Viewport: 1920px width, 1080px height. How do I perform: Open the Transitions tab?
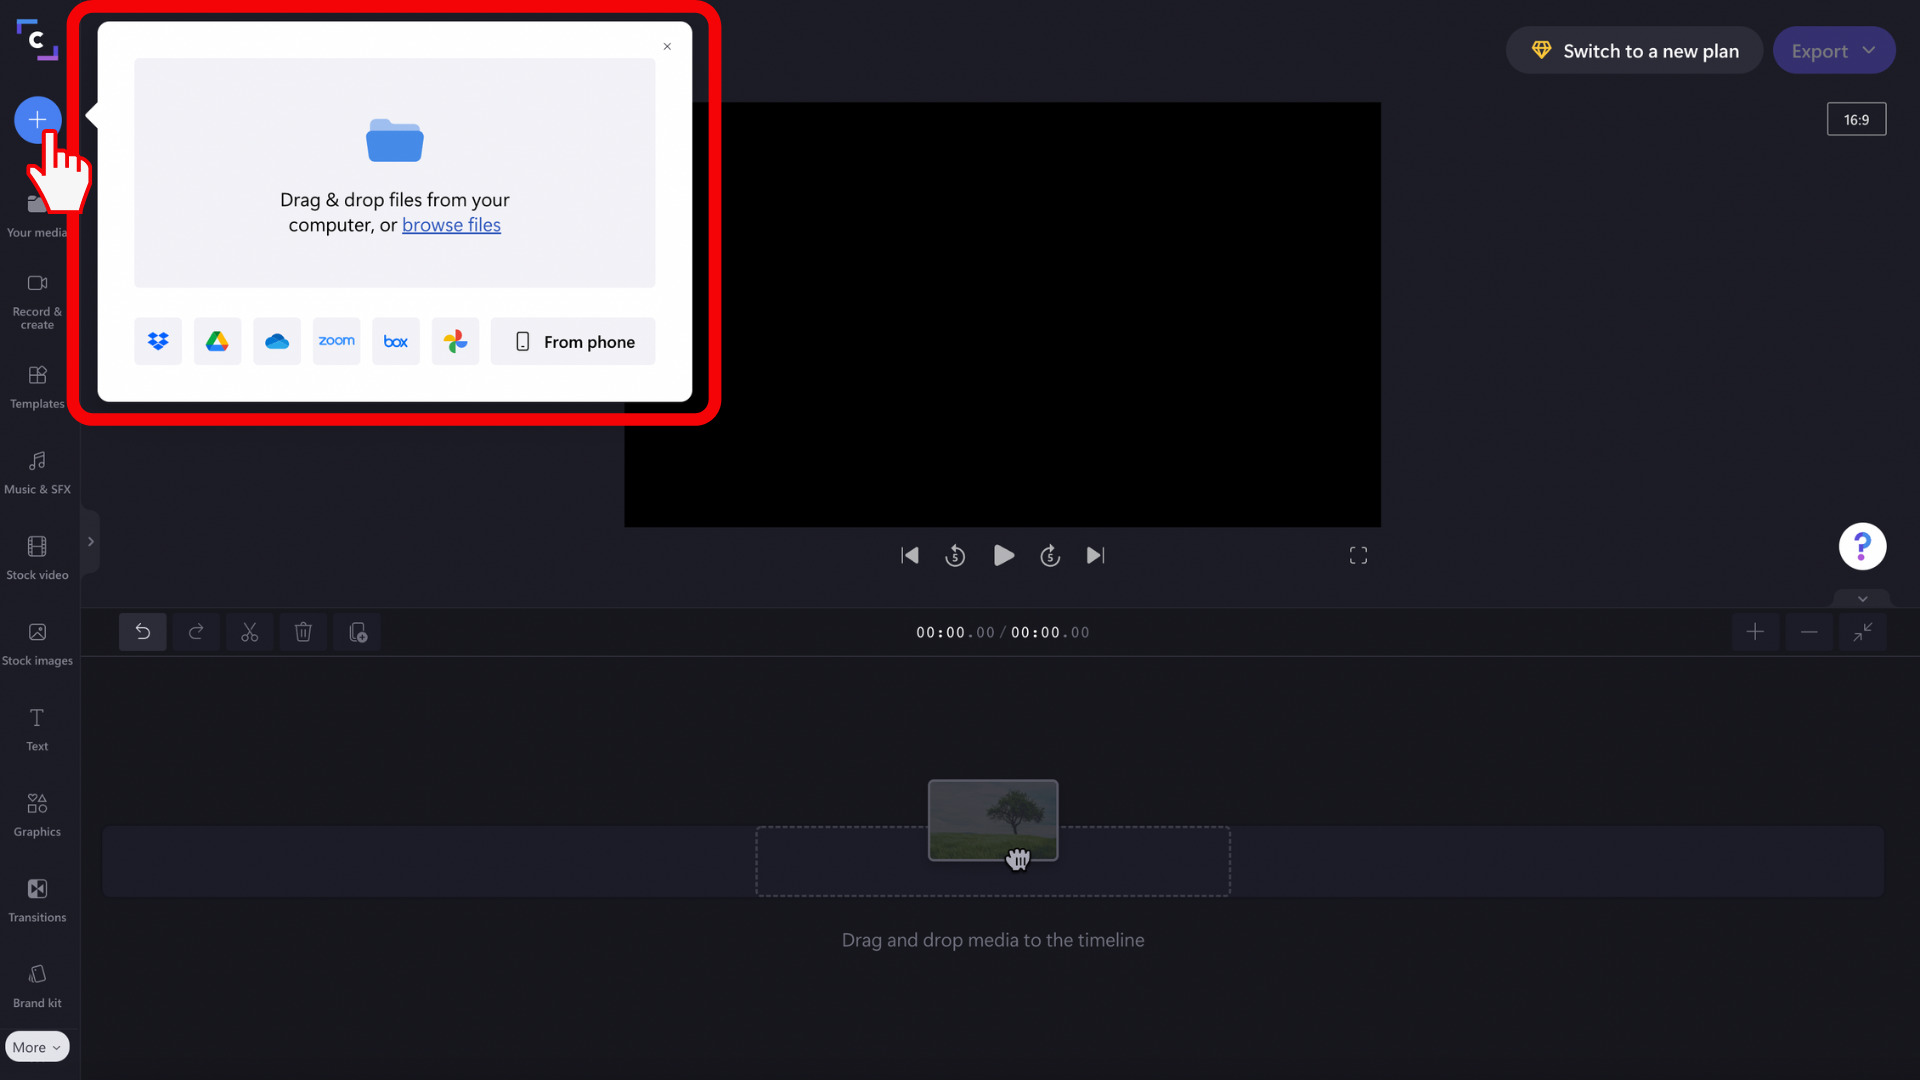pyautogui.click(x=37, y=898)
